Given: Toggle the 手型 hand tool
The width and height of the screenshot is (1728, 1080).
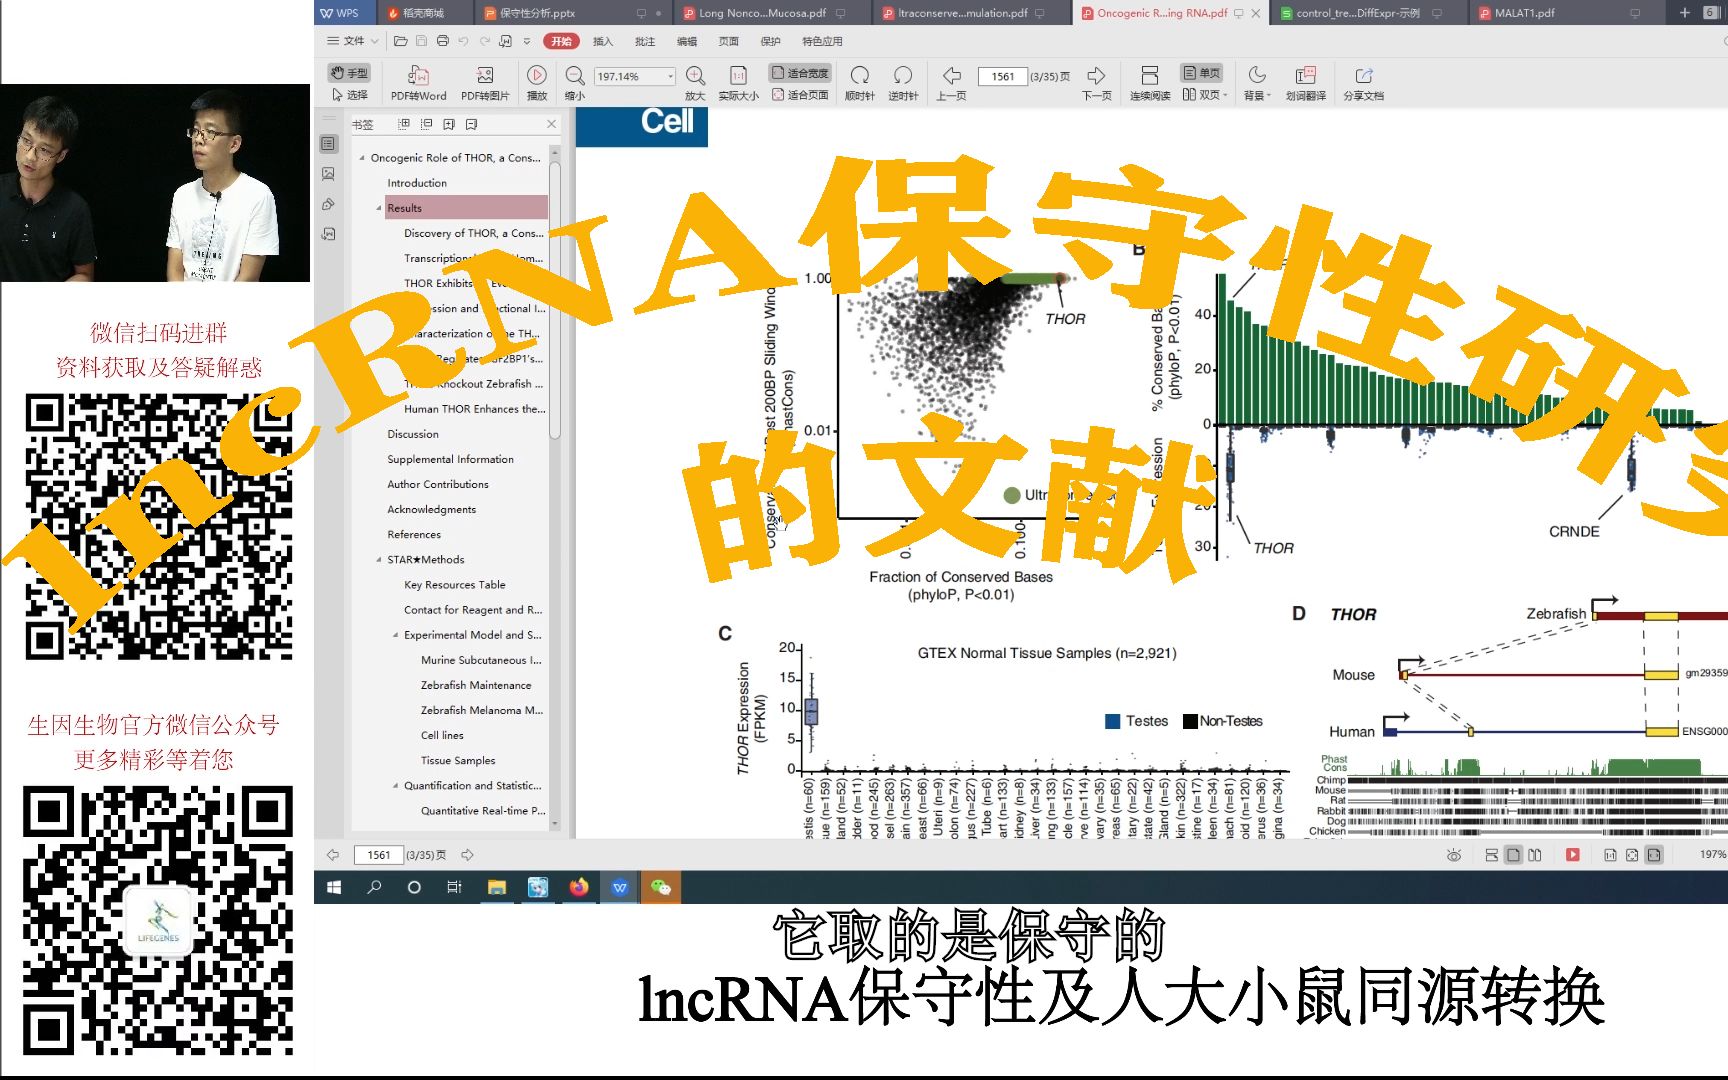Looking at the screenshot, I should (x=349, y=73).
